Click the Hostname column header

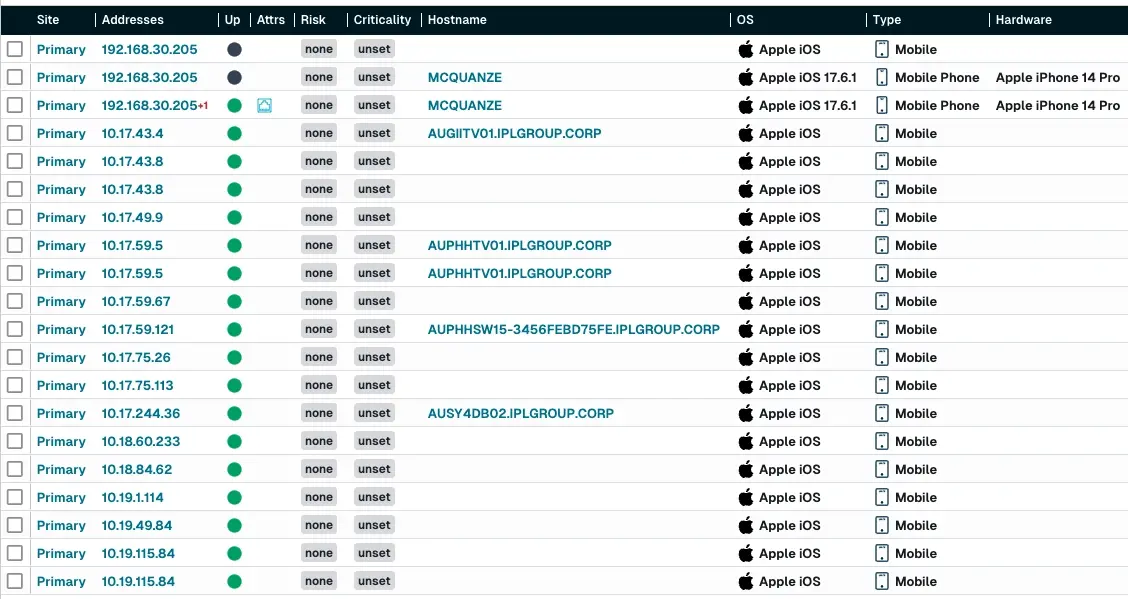pos(457,20)
